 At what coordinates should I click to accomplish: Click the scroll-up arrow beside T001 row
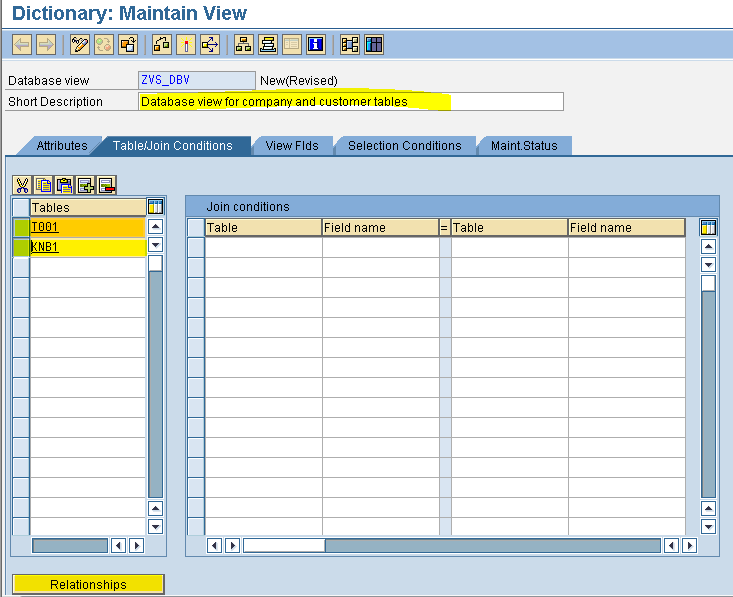pos(155,227)
